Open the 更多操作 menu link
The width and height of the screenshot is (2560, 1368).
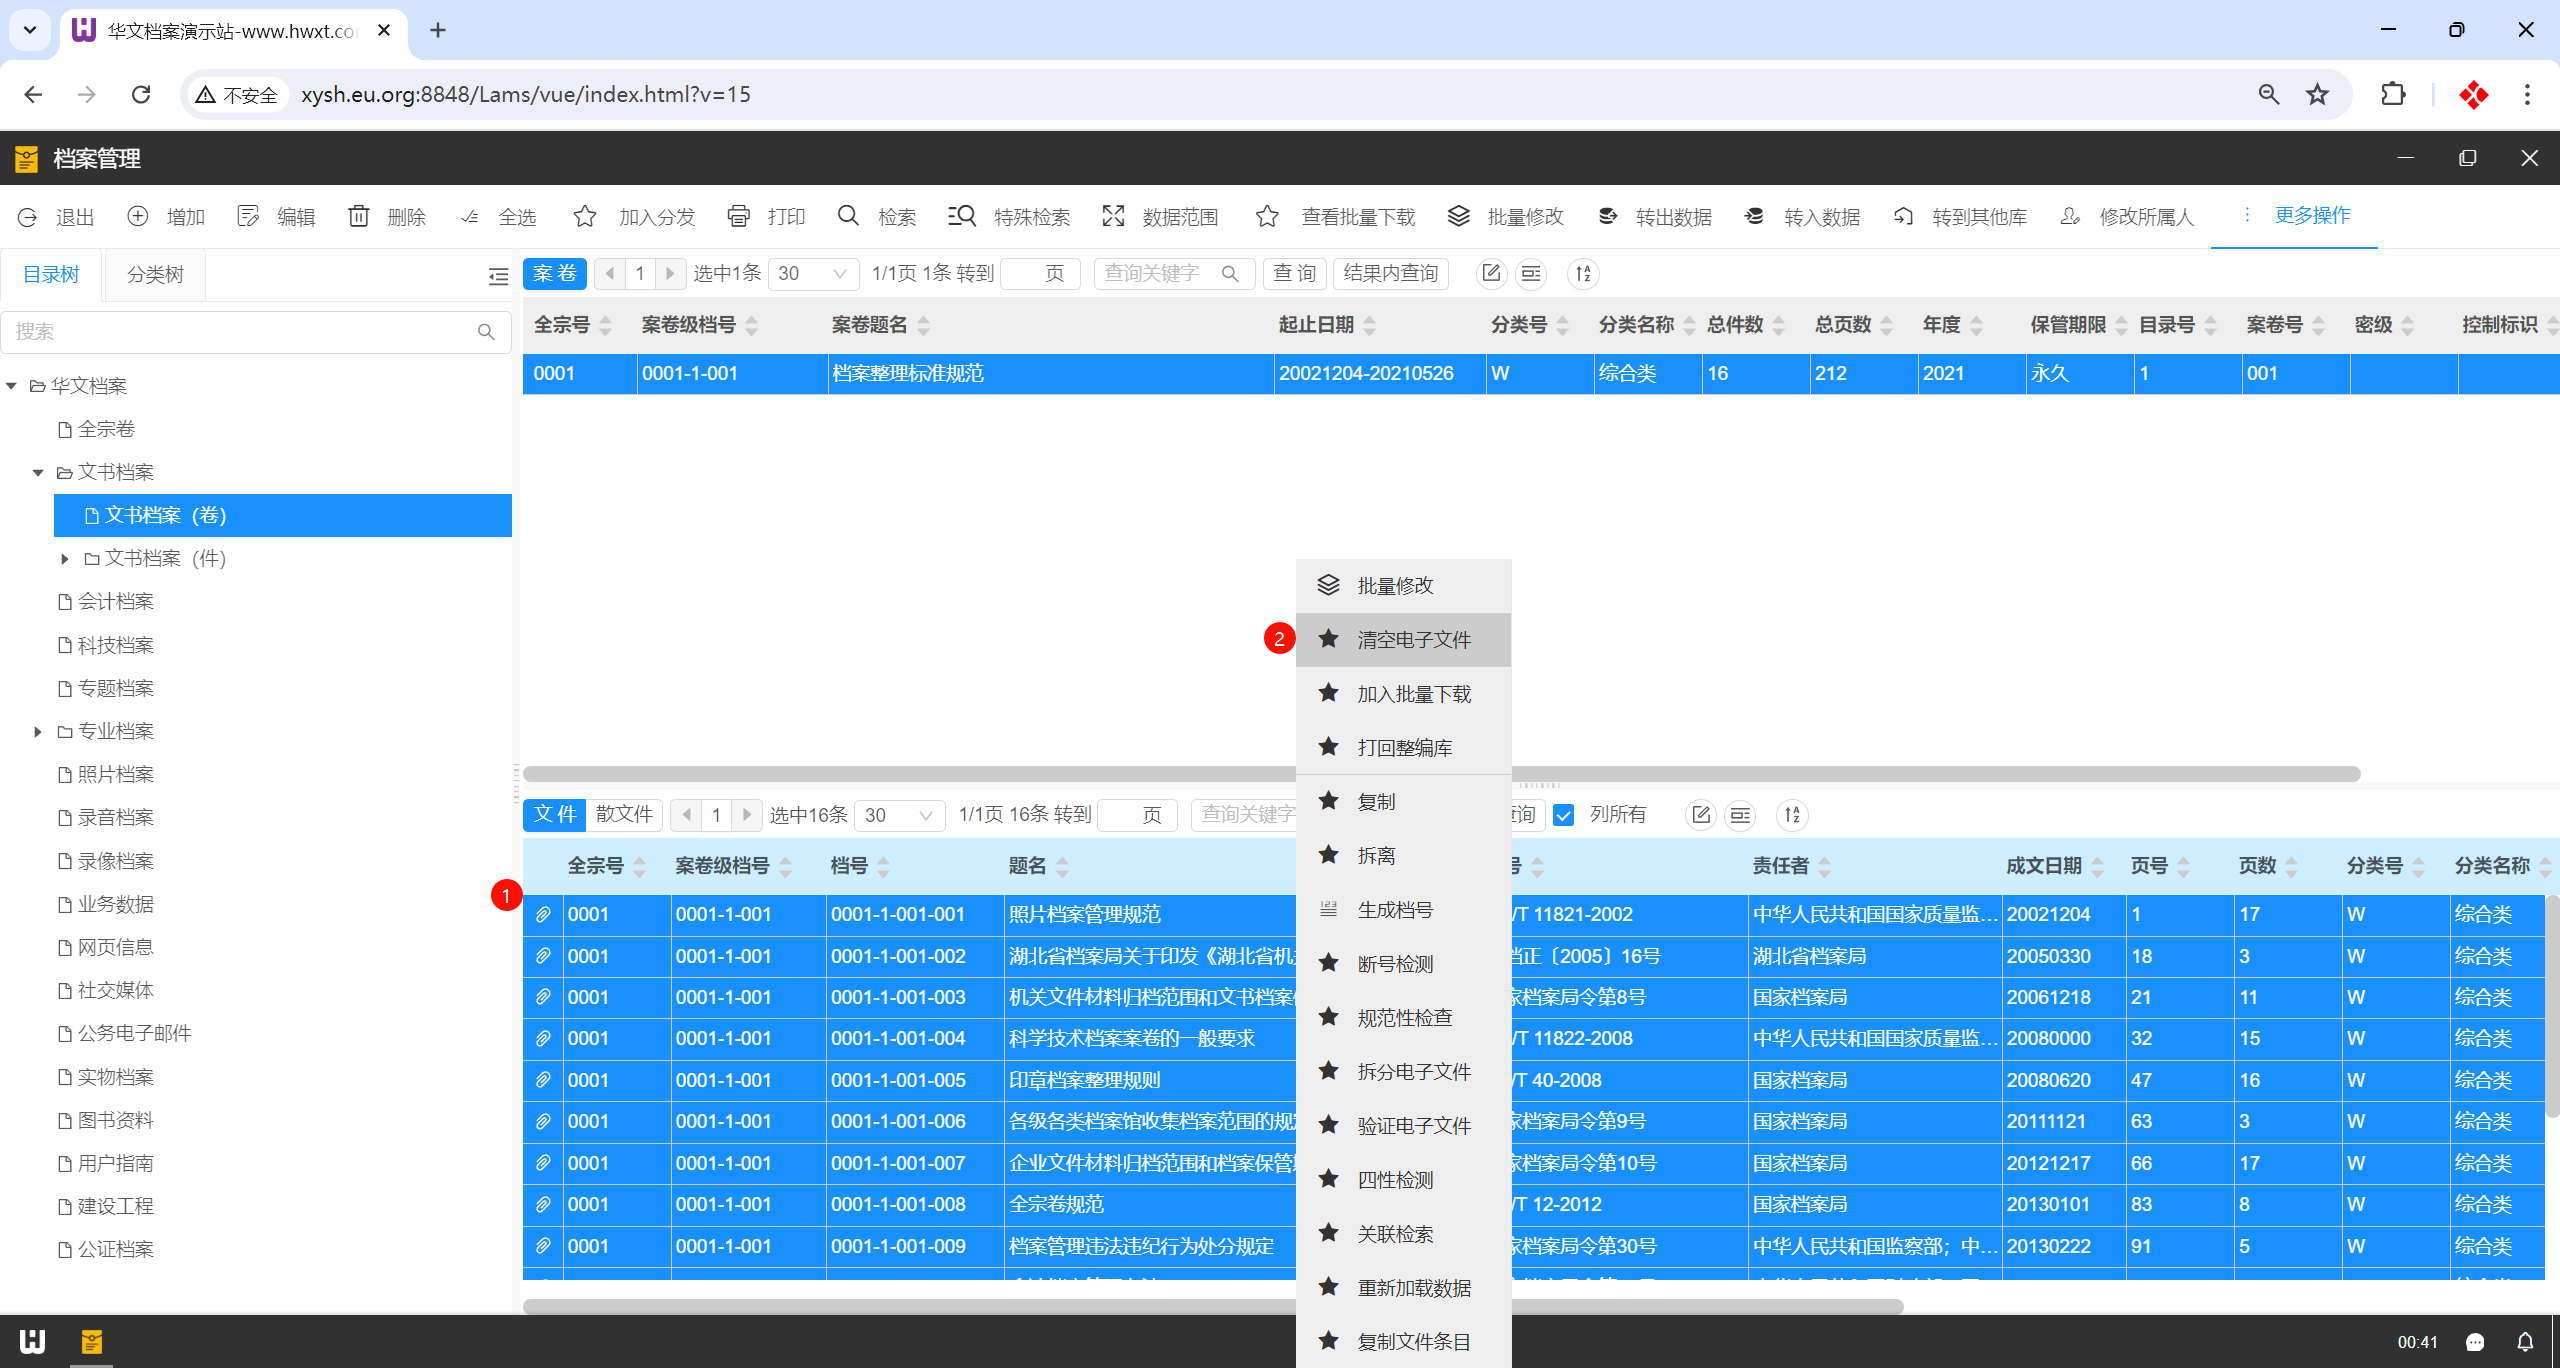pyautogui.click(x=2311, y=215)
